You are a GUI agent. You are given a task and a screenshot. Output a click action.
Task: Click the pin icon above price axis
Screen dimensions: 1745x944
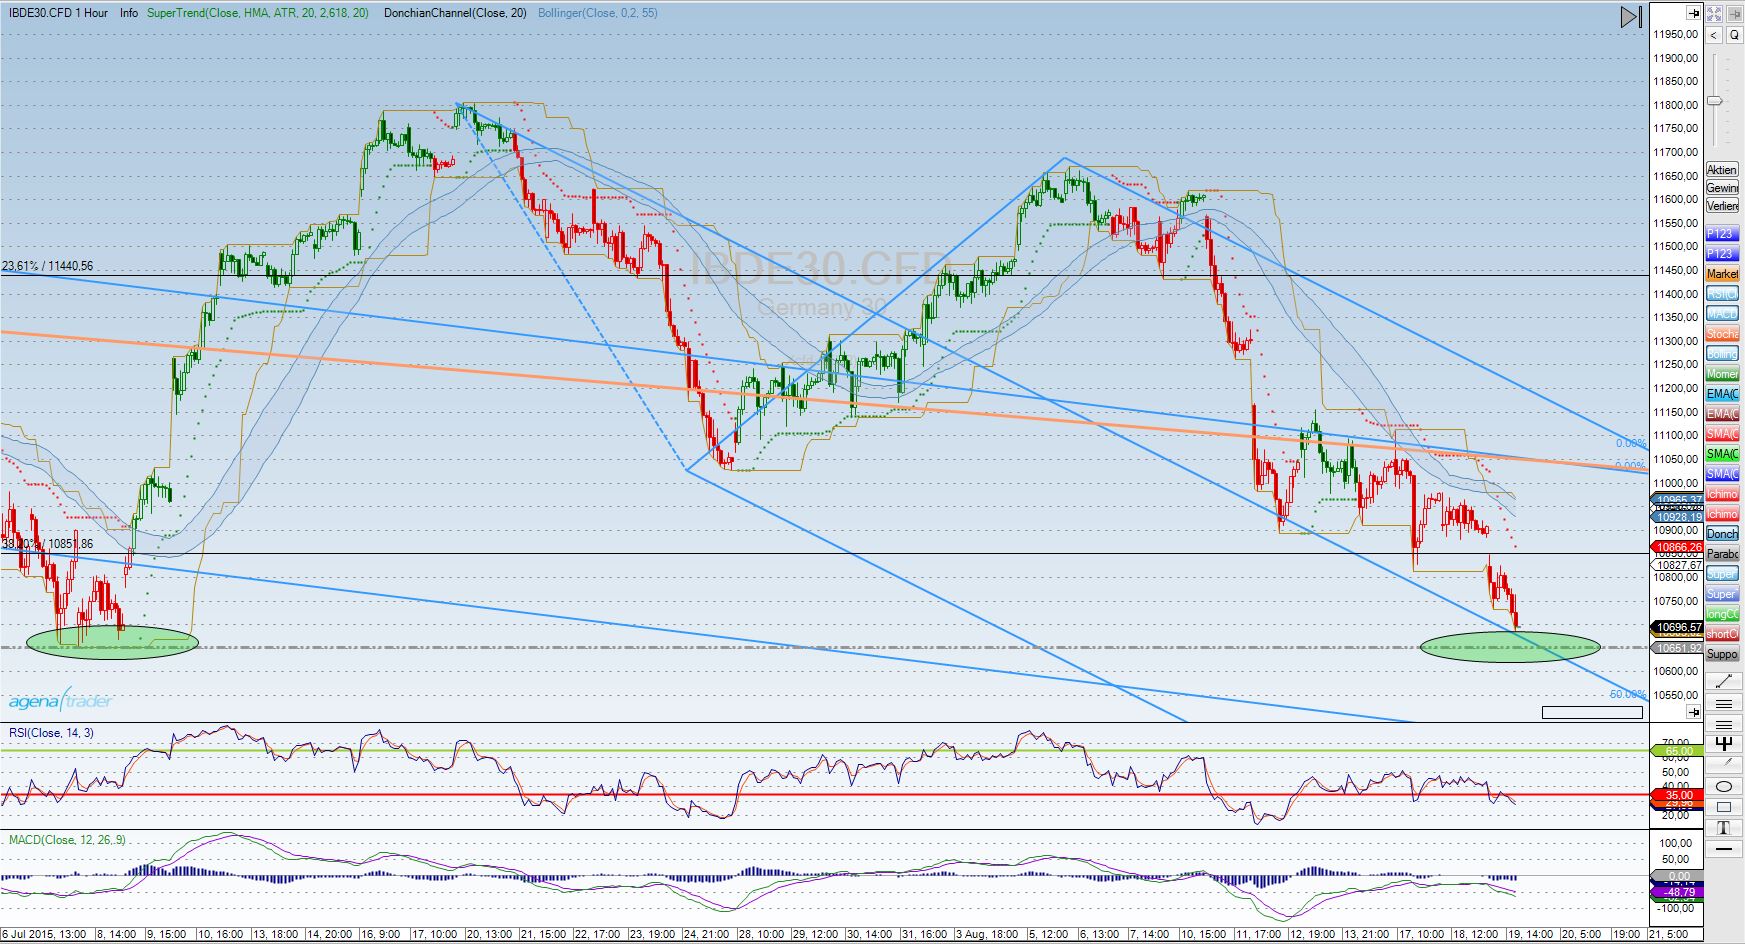point(1692,13)
